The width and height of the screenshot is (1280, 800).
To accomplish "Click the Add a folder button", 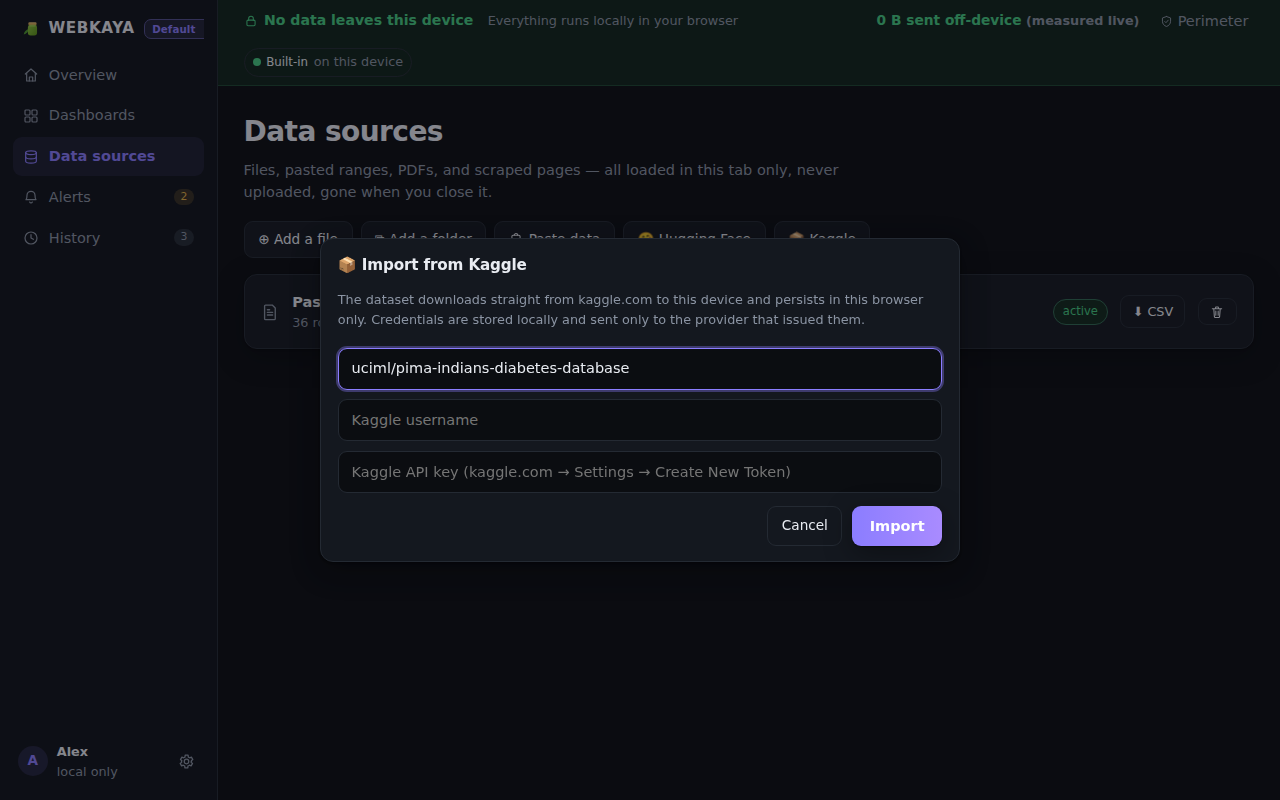I will pos(423,239).
